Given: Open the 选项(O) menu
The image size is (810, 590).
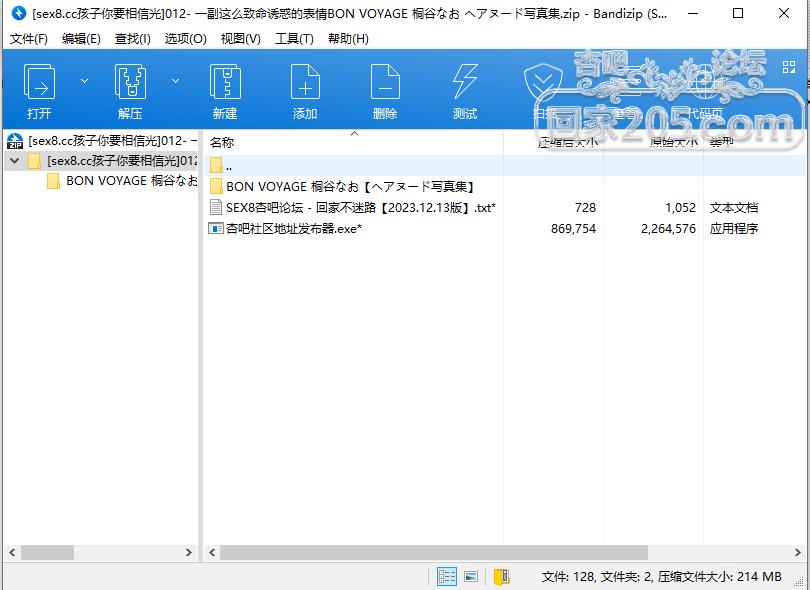Looking at the screenshot, I should 185,38.
